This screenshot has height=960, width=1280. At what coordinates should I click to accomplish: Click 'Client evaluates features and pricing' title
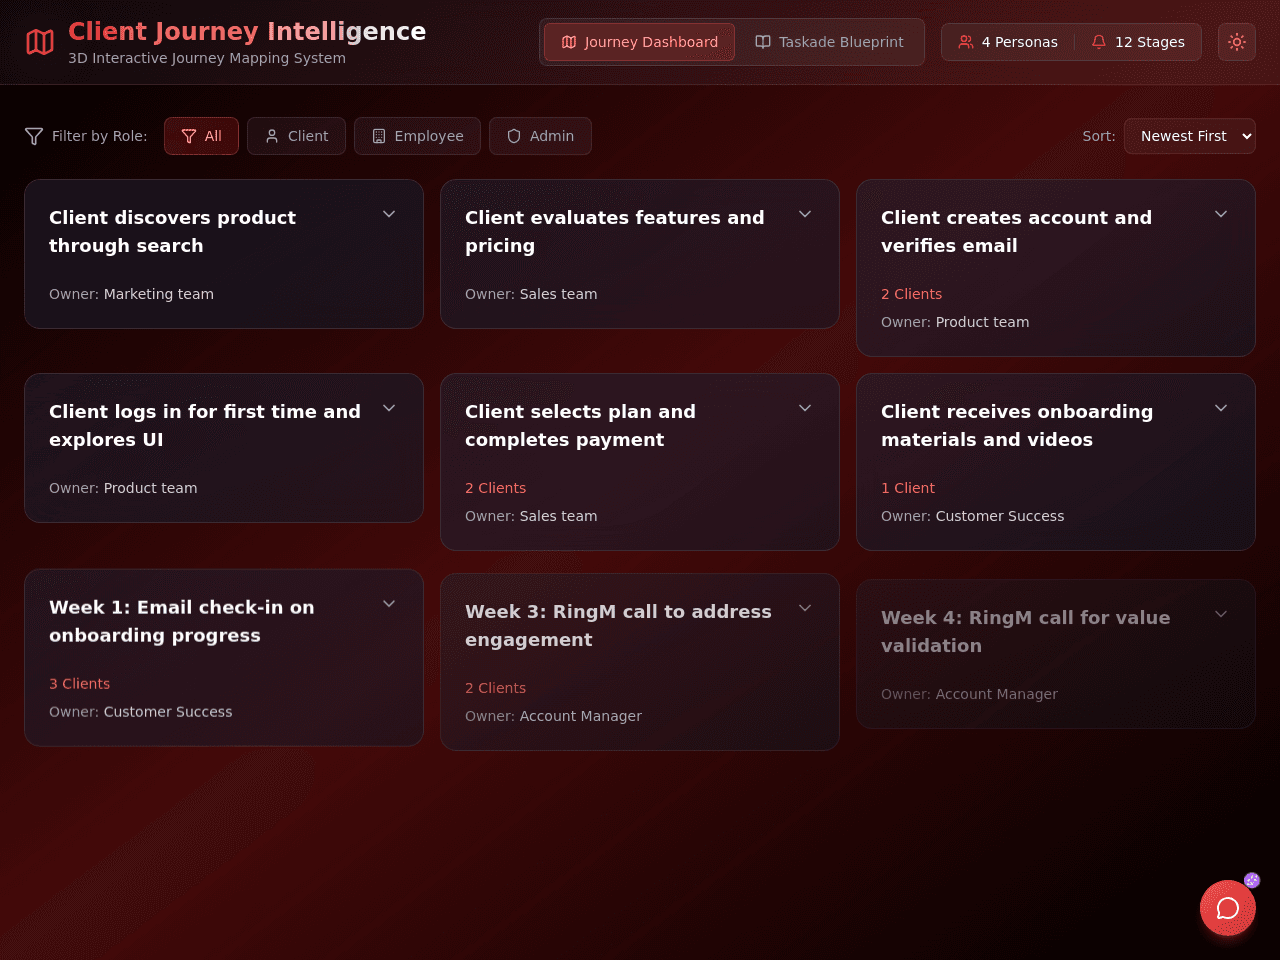point(614,232)
